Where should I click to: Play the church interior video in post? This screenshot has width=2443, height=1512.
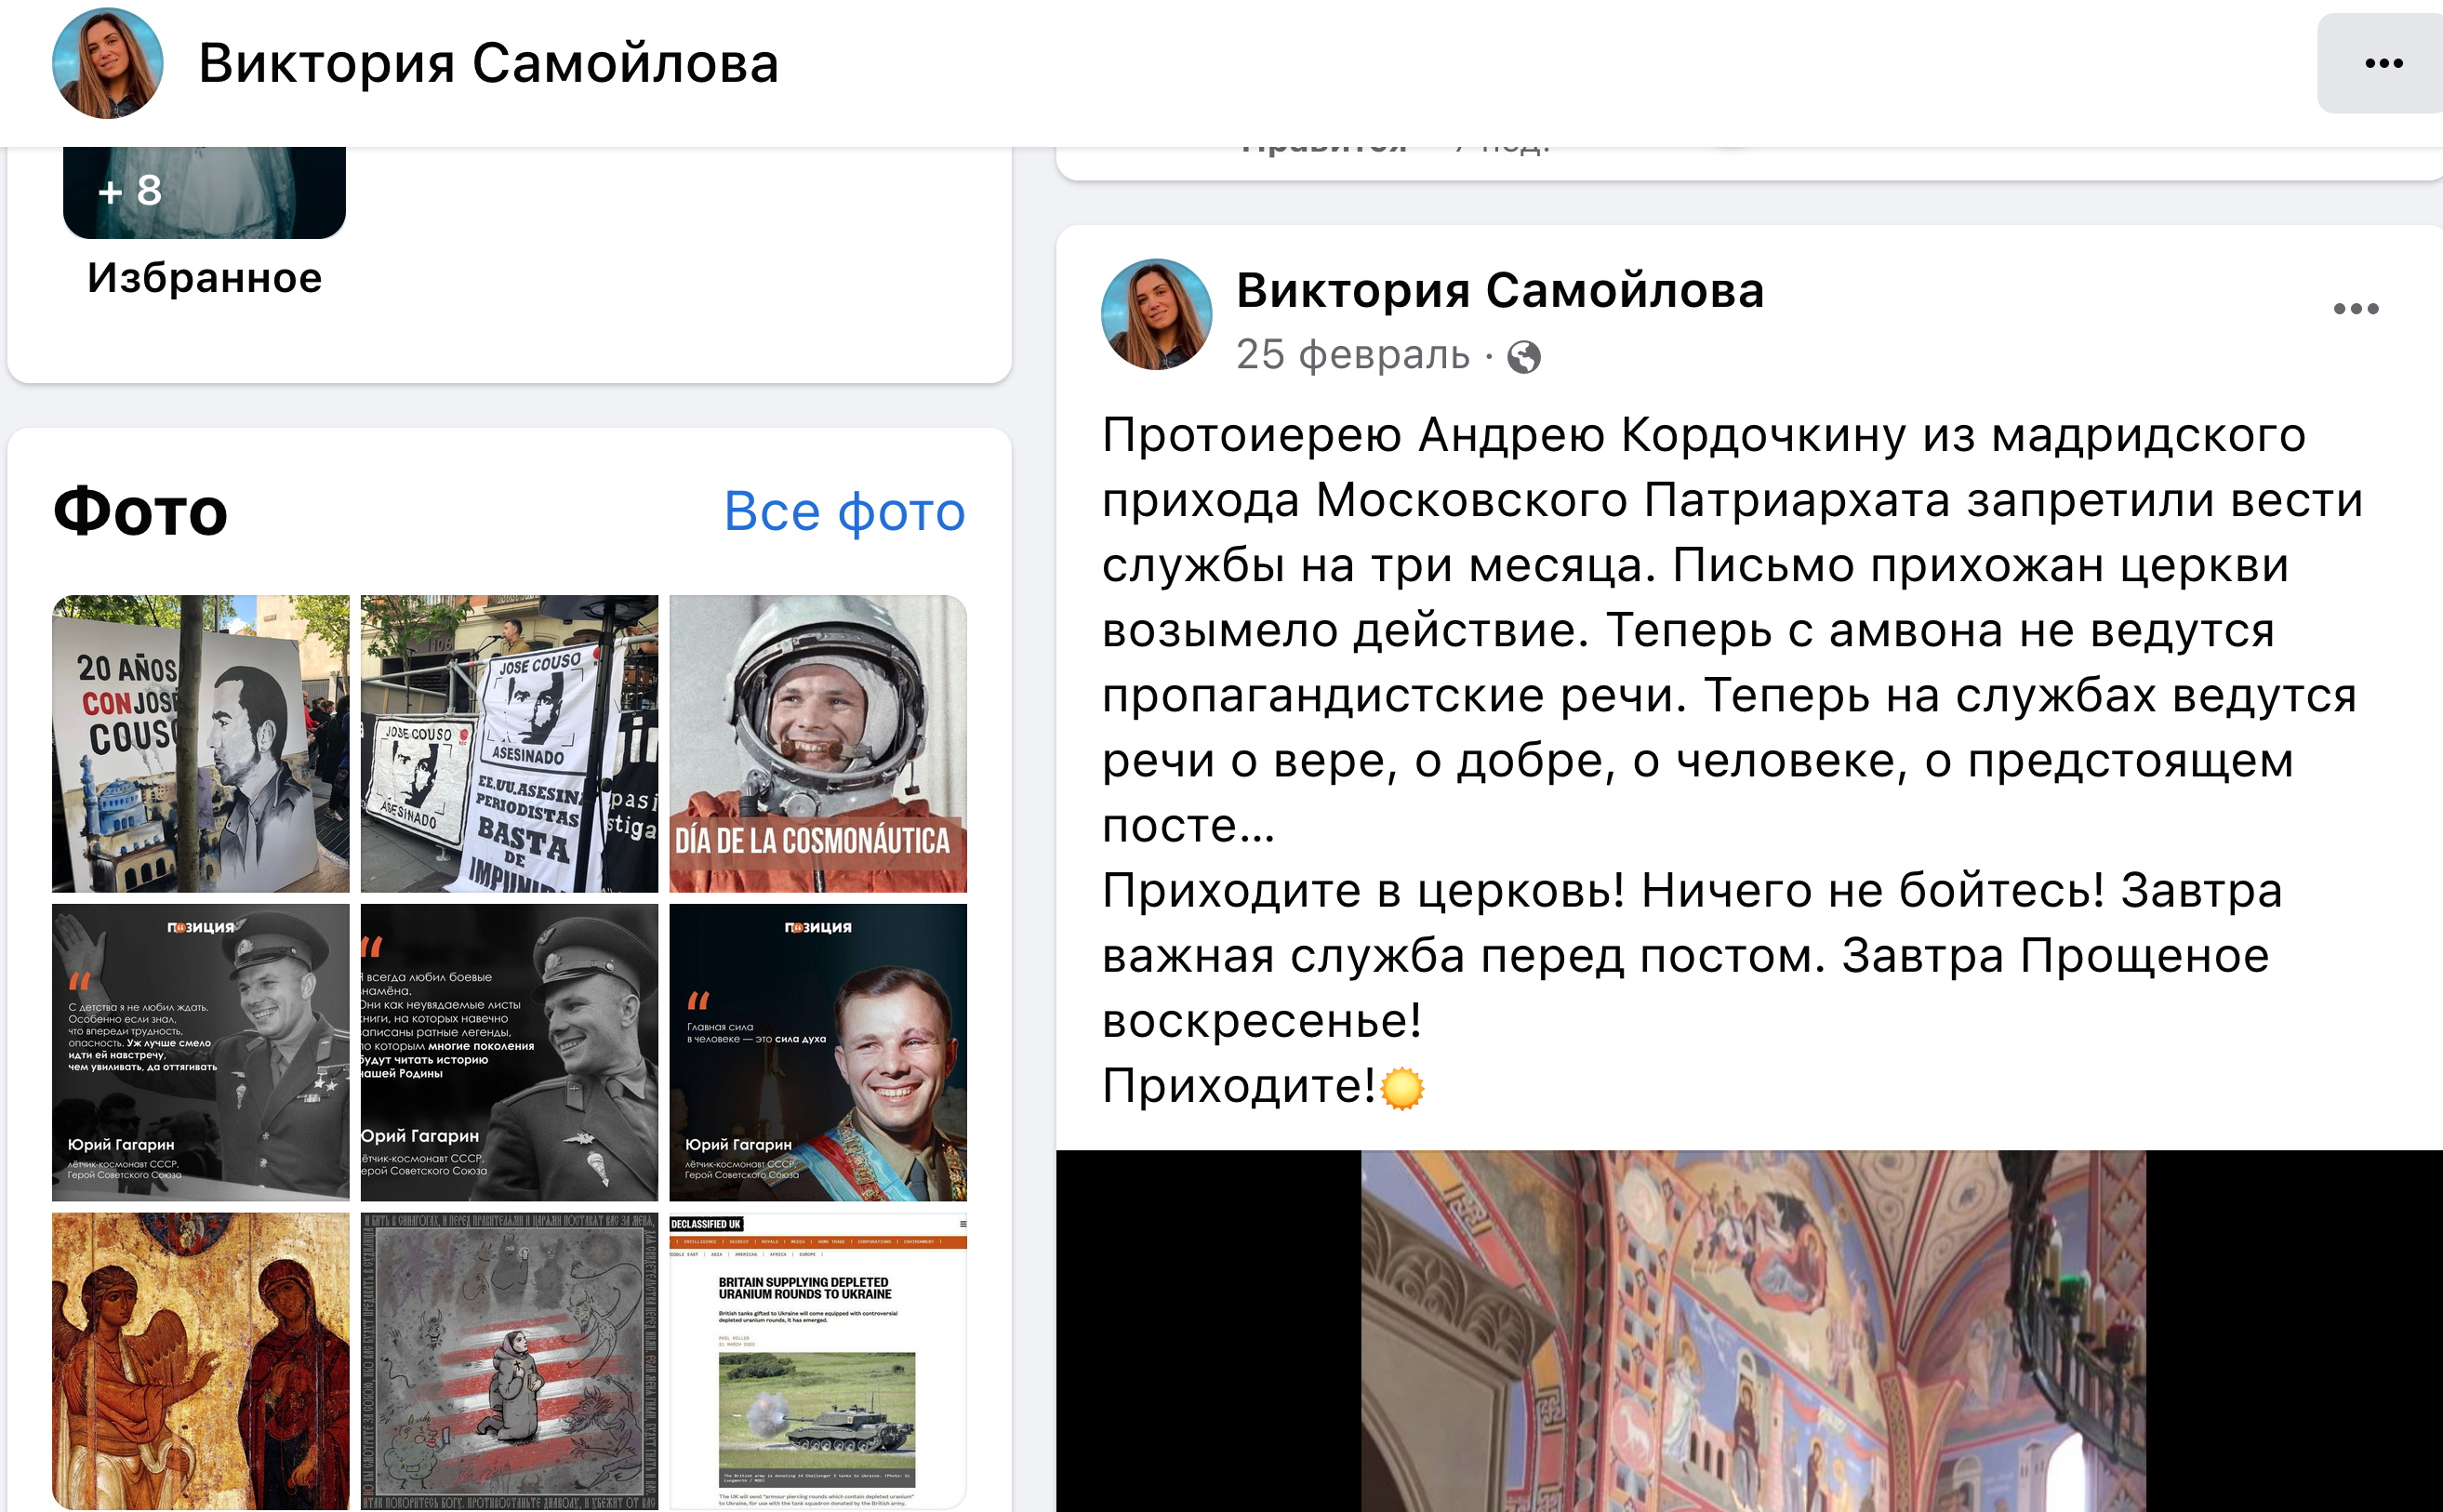click(x=1752, y=1330)
